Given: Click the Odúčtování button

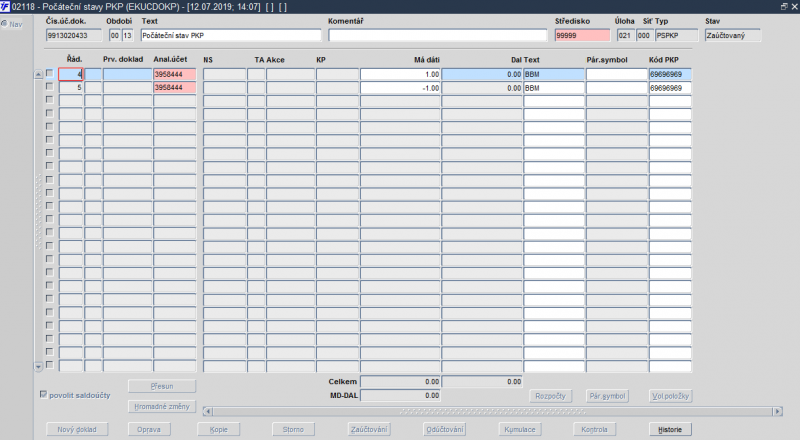Looking at the screenshot, I should (x=445, y=429).
